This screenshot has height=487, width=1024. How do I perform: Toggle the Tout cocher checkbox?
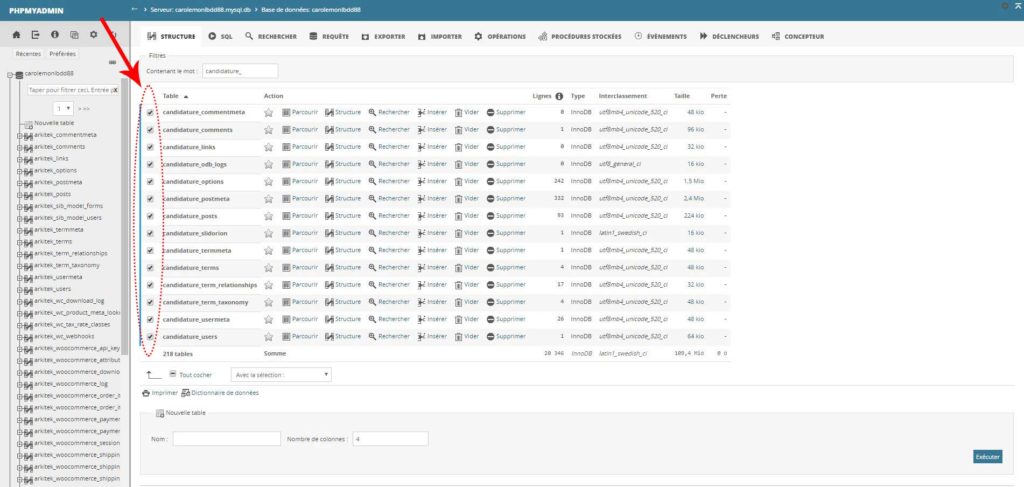173,374
